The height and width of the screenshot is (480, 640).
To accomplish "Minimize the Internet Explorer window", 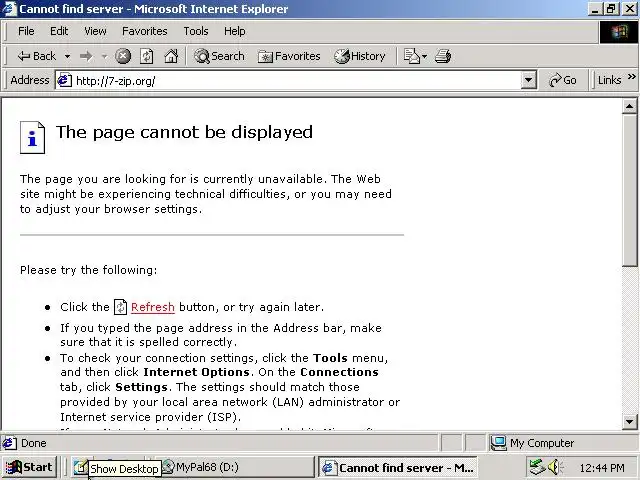I will pos(596,9).
